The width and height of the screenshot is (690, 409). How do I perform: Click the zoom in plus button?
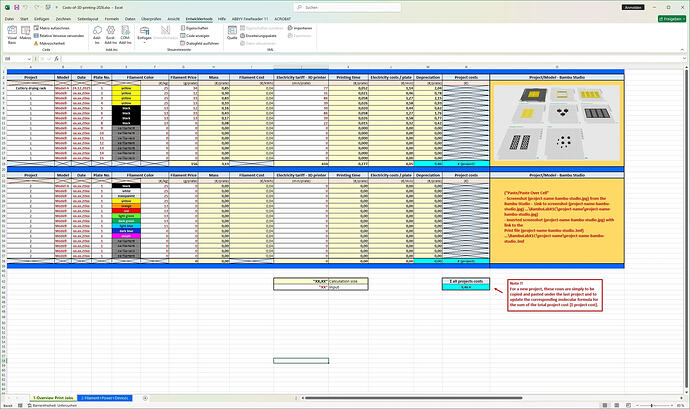671,405
